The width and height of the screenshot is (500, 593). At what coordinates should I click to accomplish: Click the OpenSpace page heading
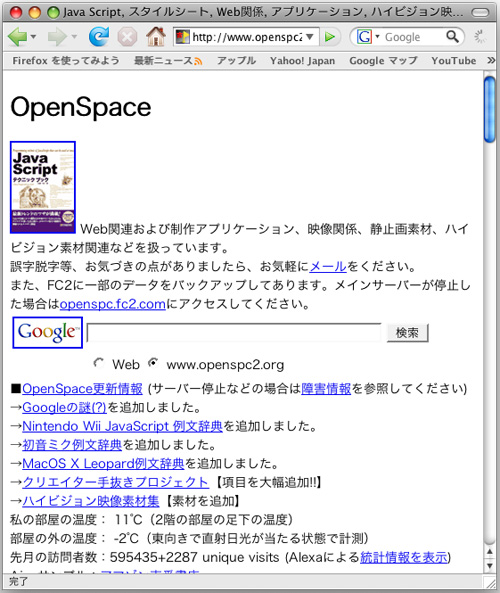[x=81, y=107]
